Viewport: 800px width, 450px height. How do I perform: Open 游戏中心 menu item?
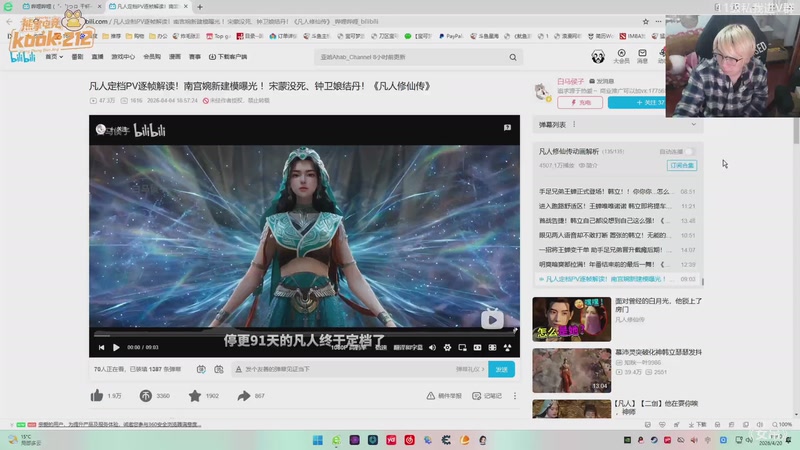[x=123, y=57]
